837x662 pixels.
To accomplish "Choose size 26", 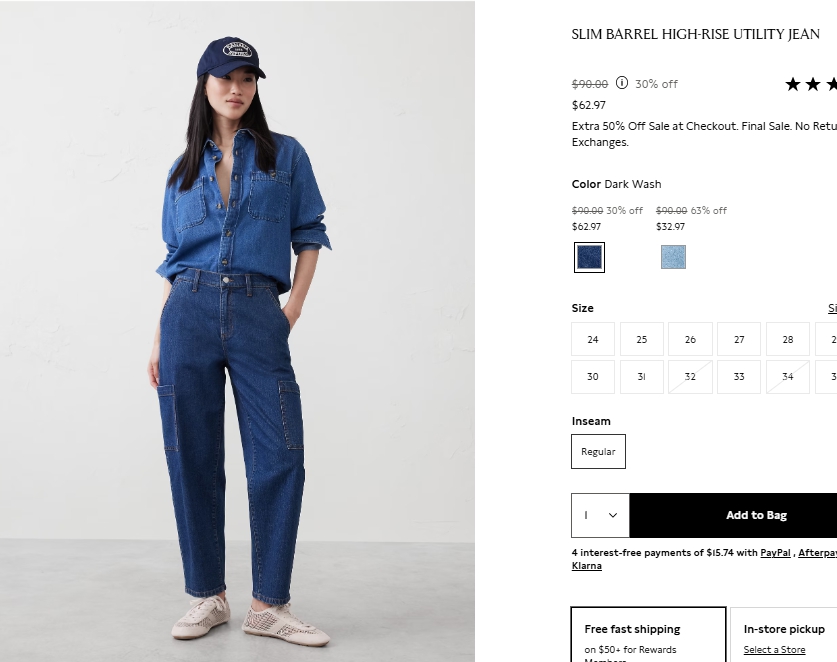I will pos(690,339).
